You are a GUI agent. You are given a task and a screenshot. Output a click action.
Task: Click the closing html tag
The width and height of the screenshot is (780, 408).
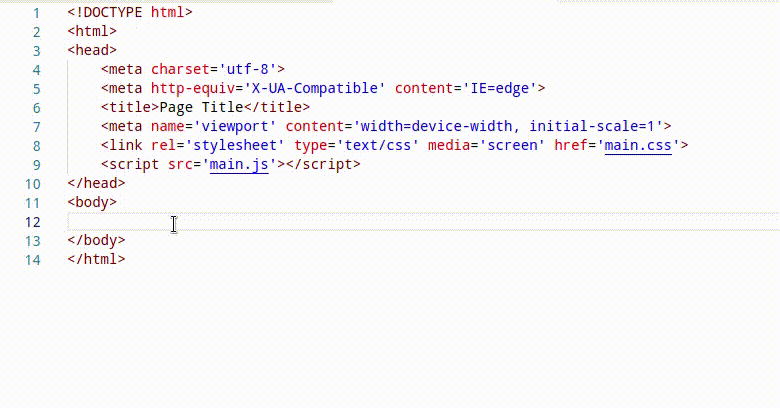tap(97, 259)
